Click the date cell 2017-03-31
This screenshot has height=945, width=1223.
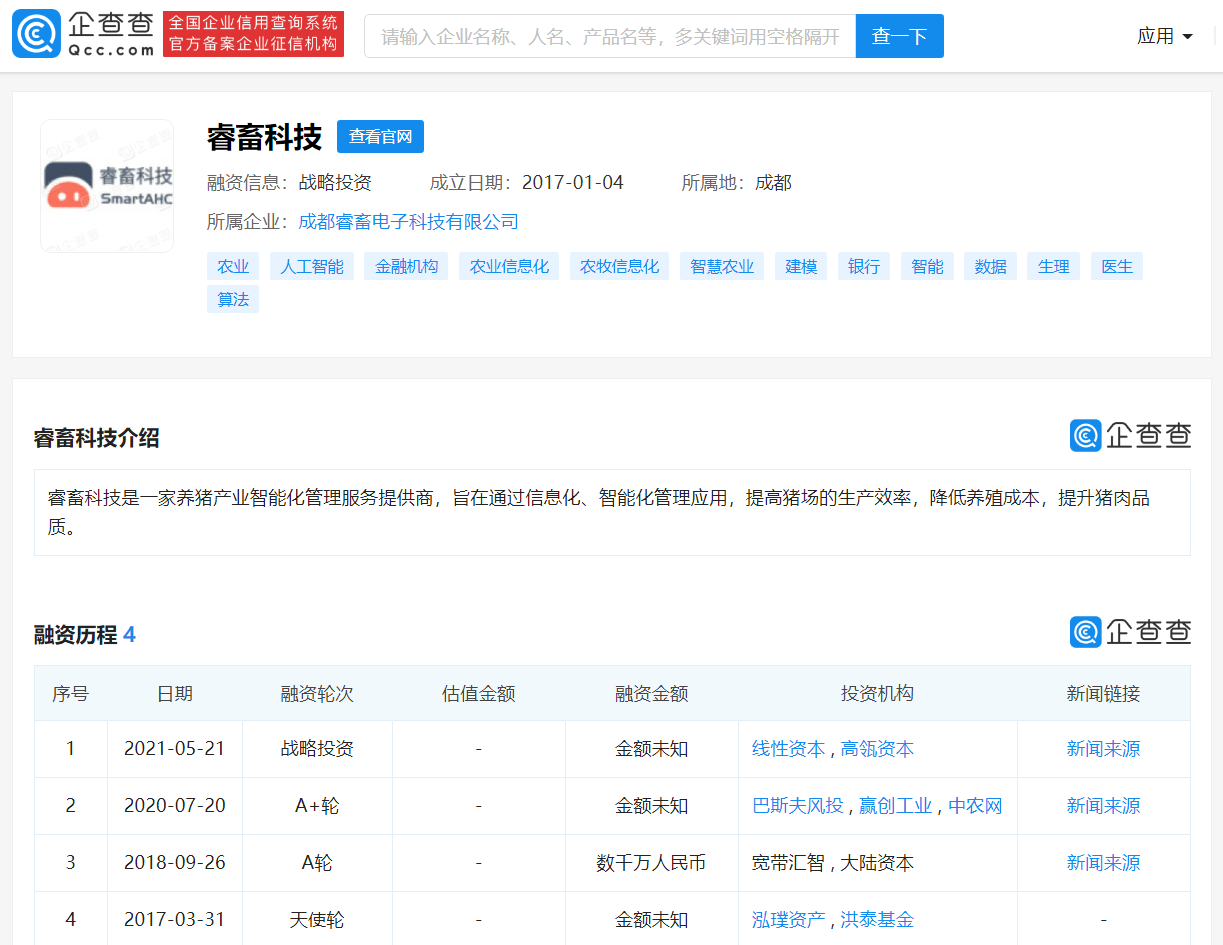click(x=175, y=920)
